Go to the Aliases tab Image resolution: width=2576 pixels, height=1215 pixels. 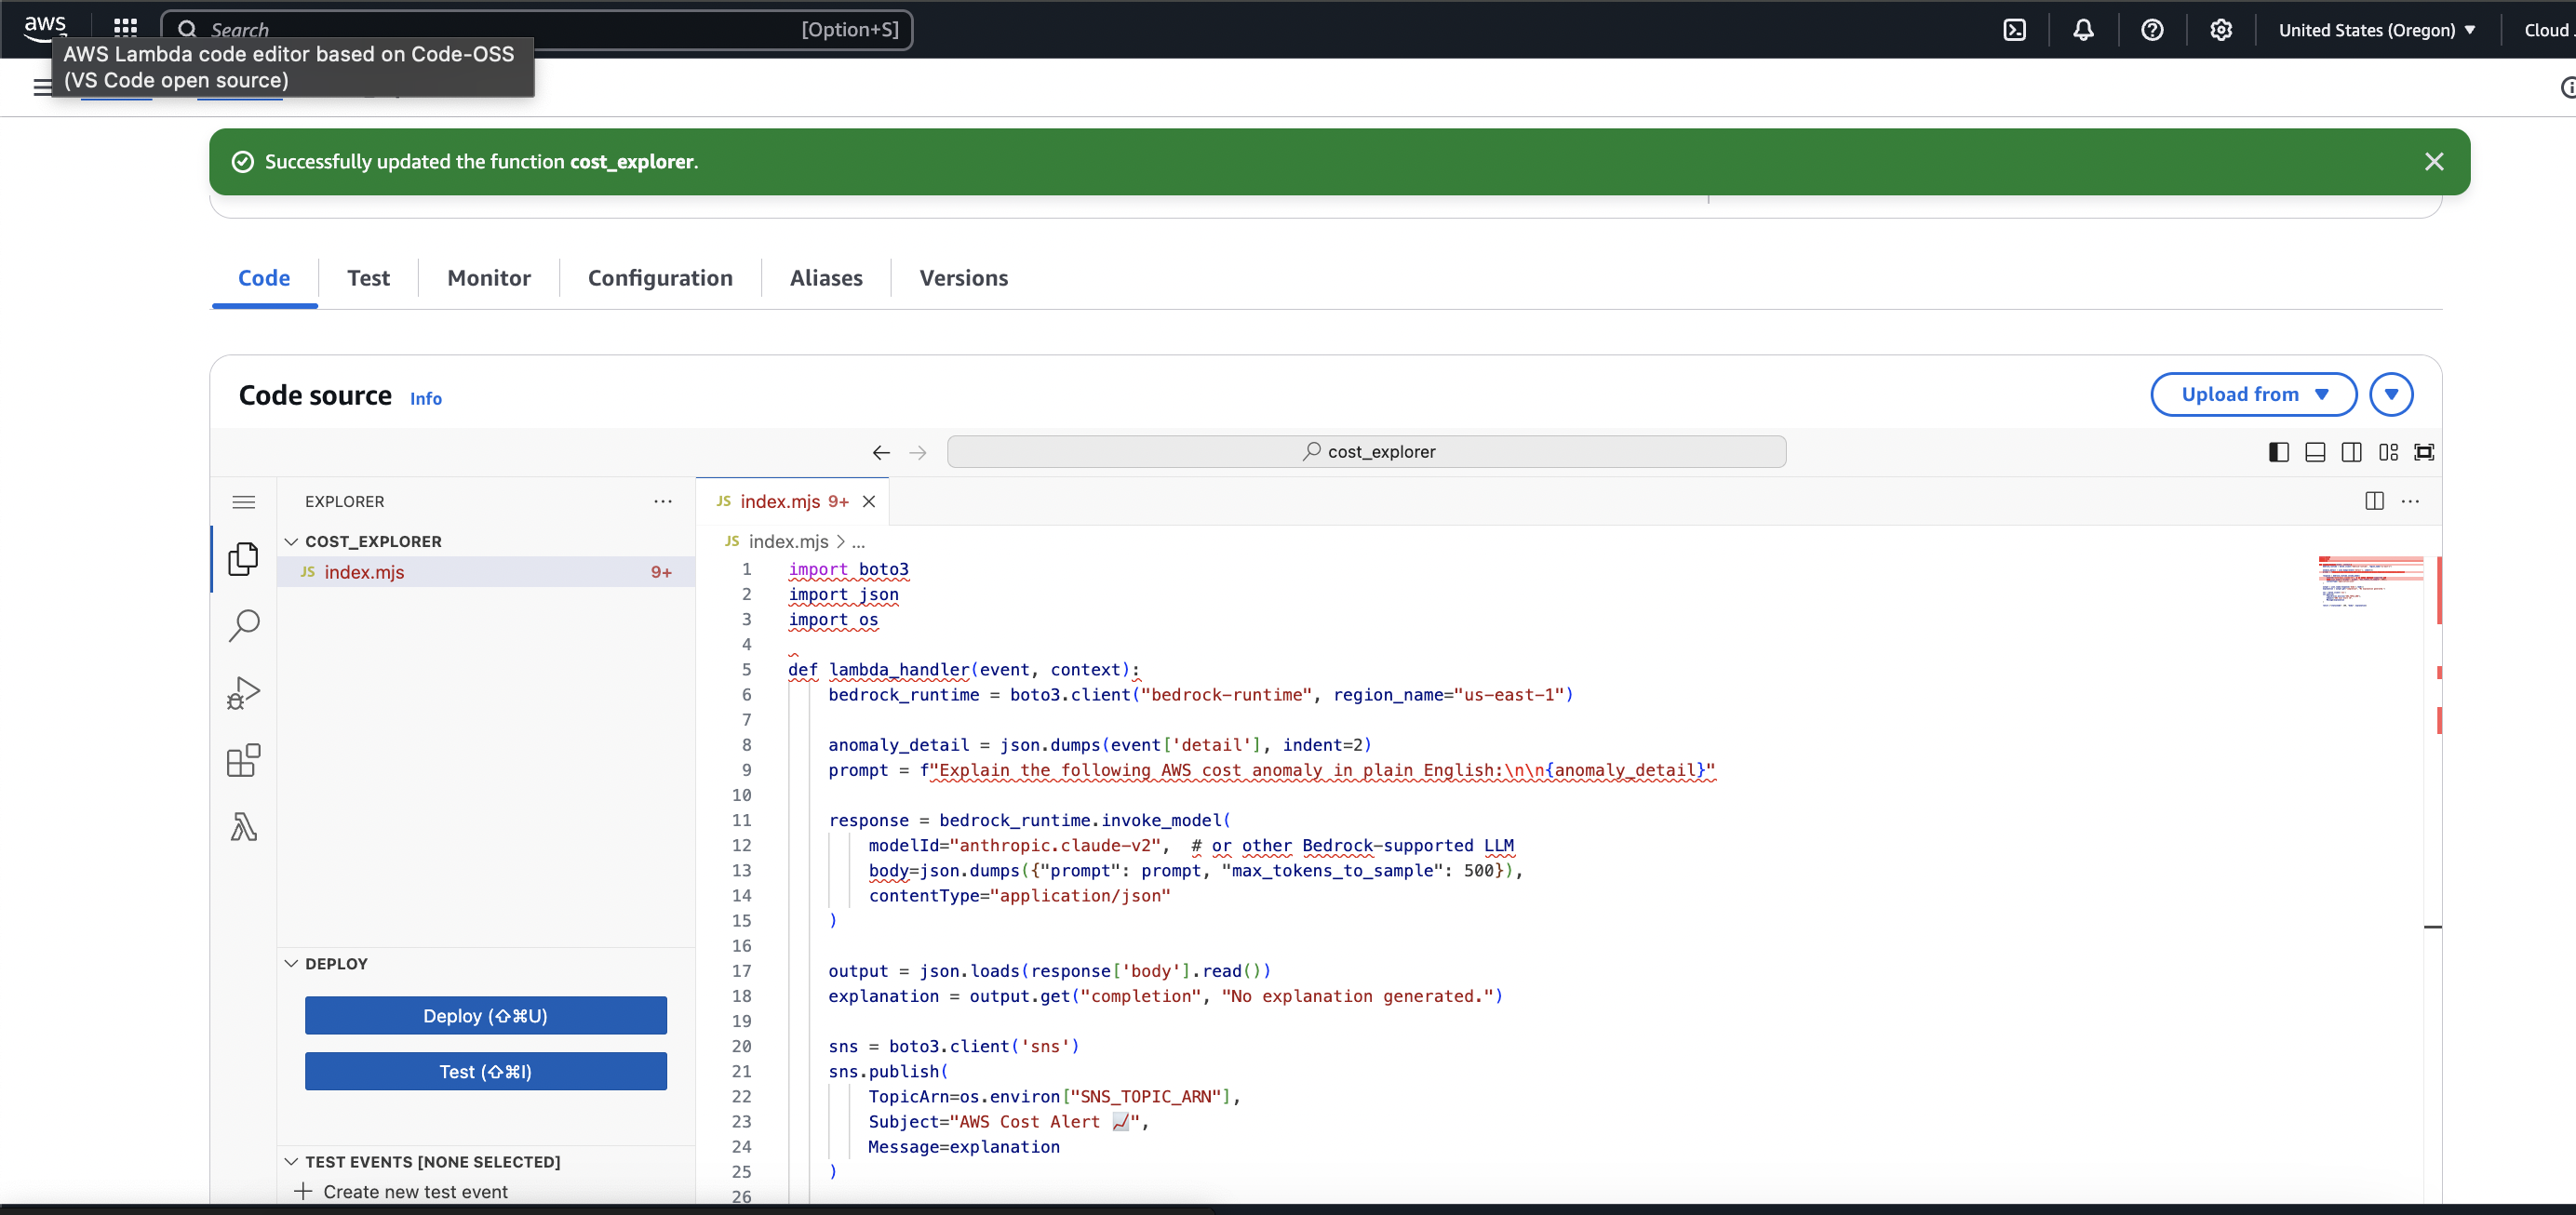(826, 278)
